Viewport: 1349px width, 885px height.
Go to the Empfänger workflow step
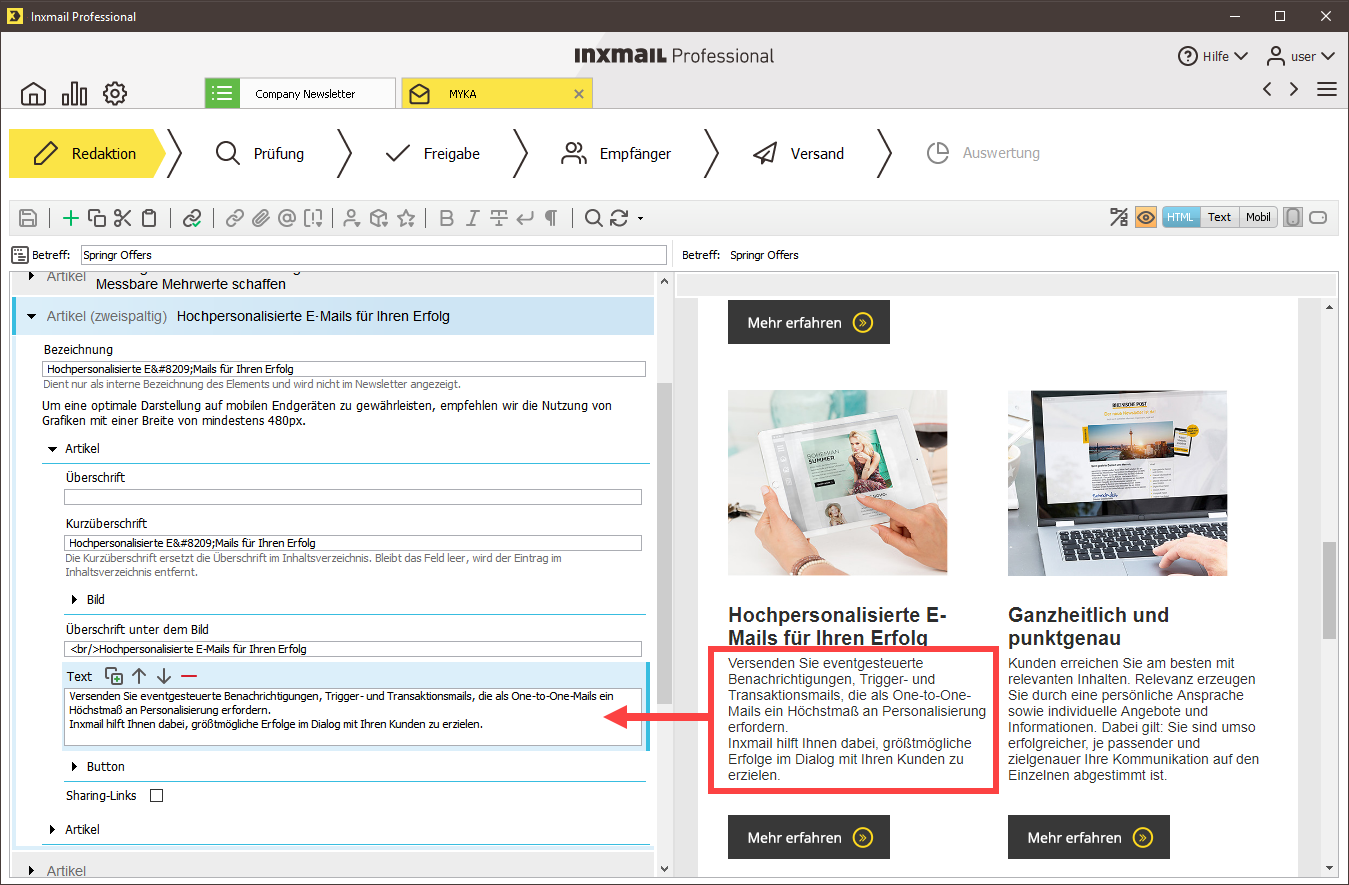(616, 153)
